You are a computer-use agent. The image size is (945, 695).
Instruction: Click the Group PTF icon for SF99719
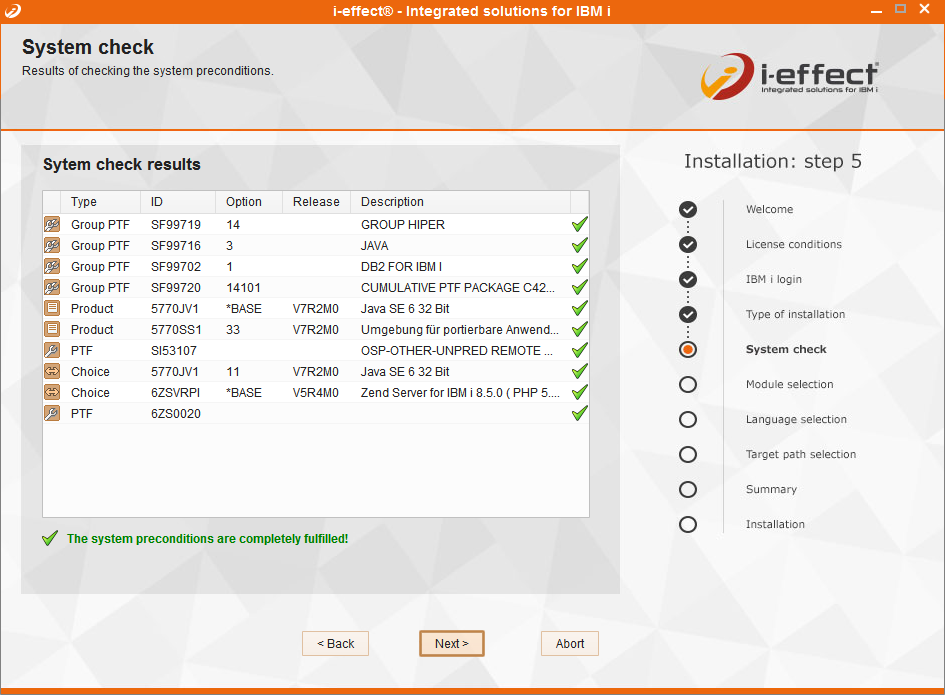point(52,225)
